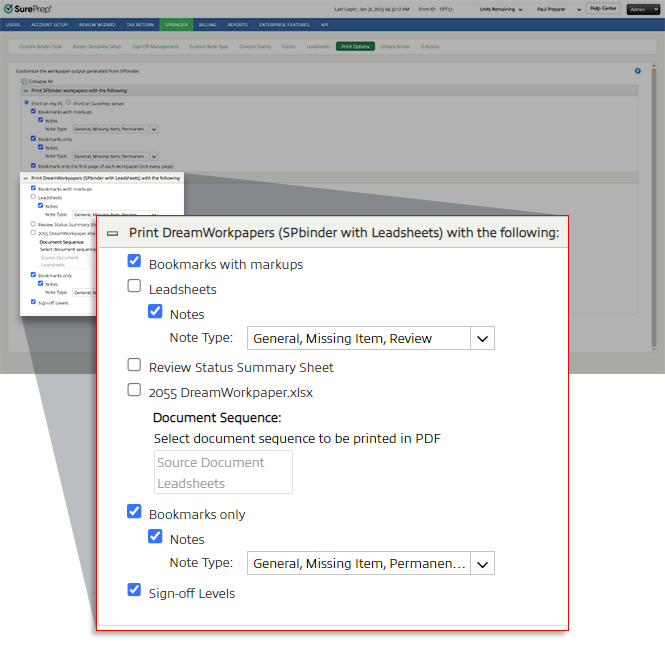665x653 pixels.
Task: Collapse the Print SPbinder workpapers section
Action: click(x=25, y=91)
